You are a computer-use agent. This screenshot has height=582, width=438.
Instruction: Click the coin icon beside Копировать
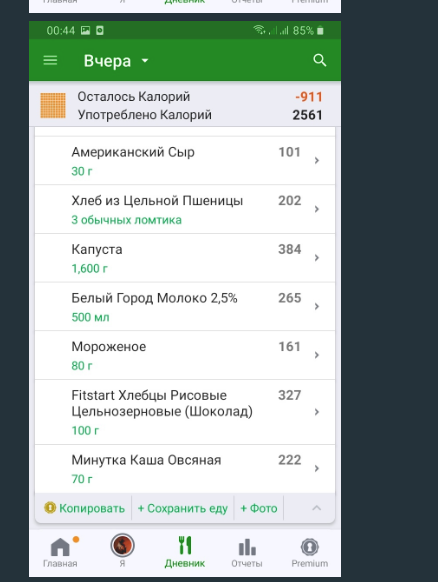(50, 507)
